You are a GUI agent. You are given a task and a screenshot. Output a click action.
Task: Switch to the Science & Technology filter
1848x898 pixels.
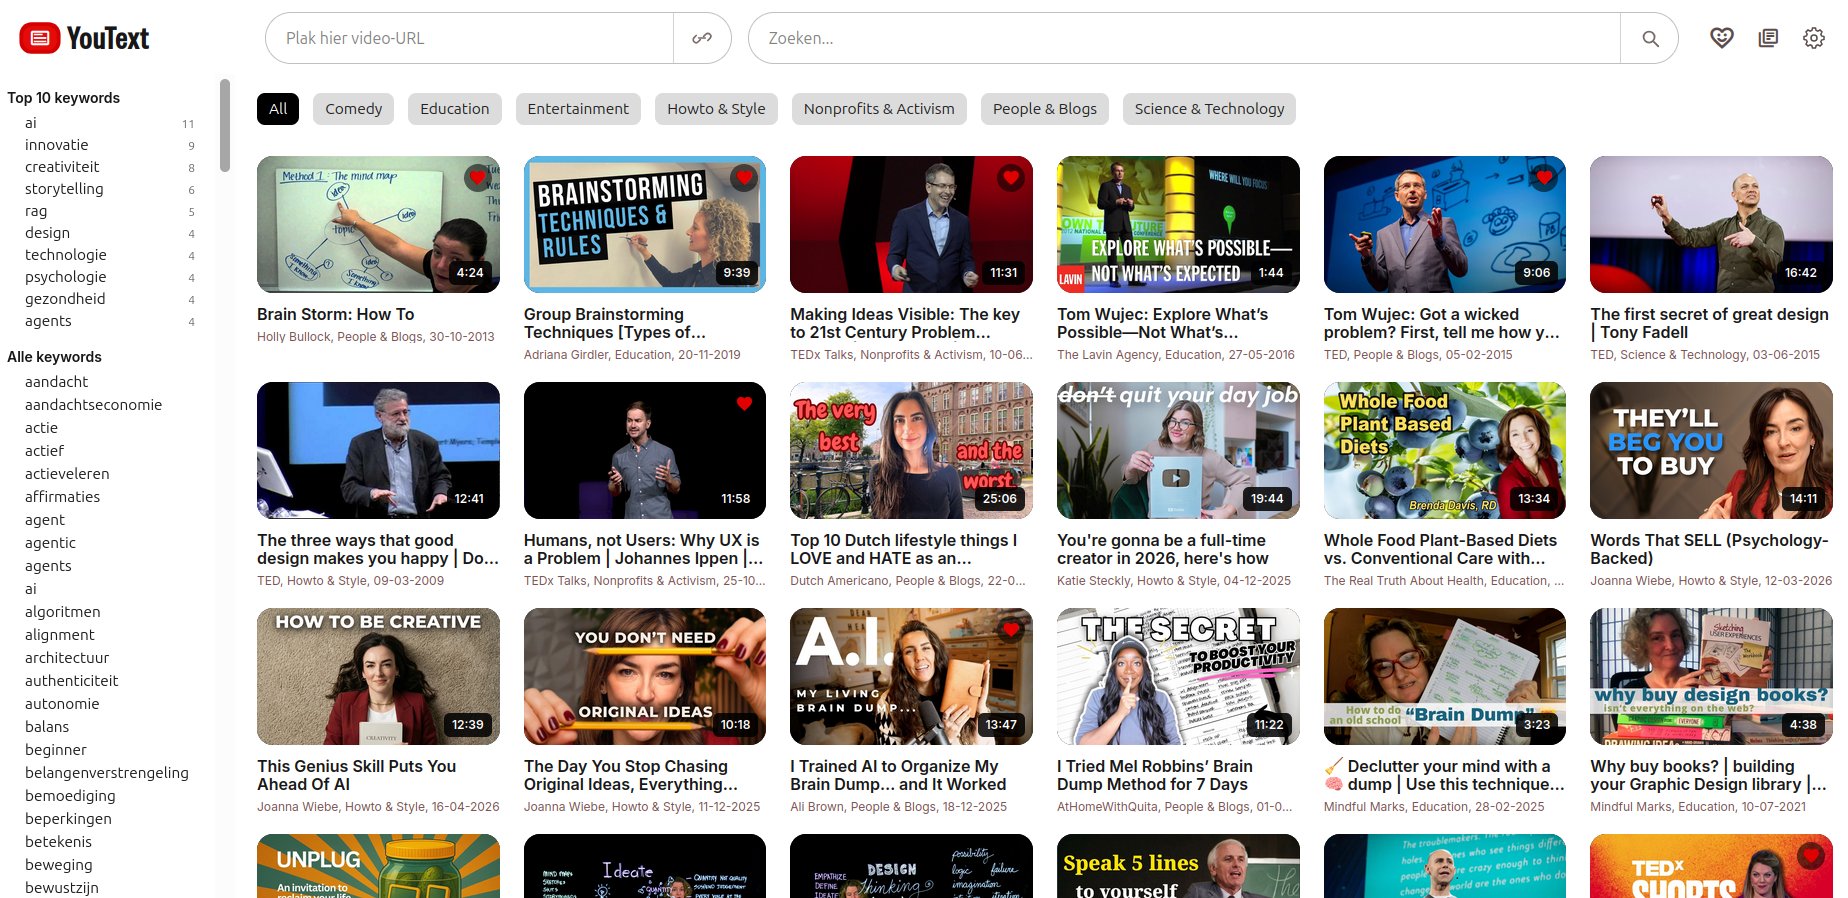(1209, 109)
